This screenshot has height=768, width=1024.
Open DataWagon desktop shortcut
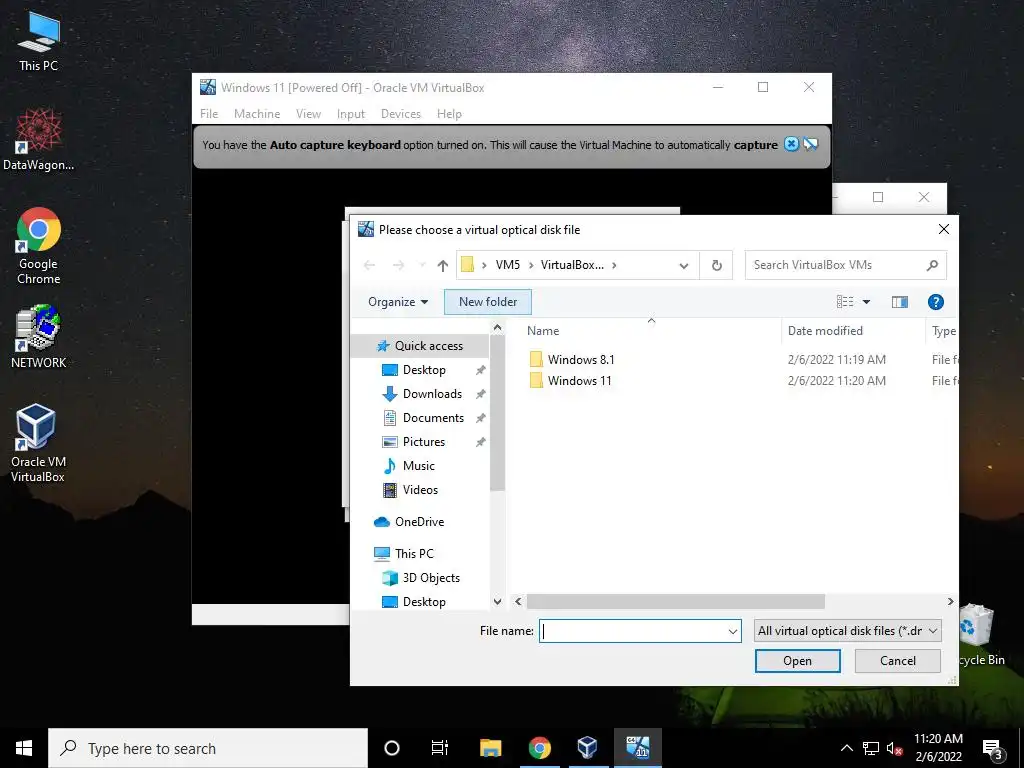pos(38,140)
